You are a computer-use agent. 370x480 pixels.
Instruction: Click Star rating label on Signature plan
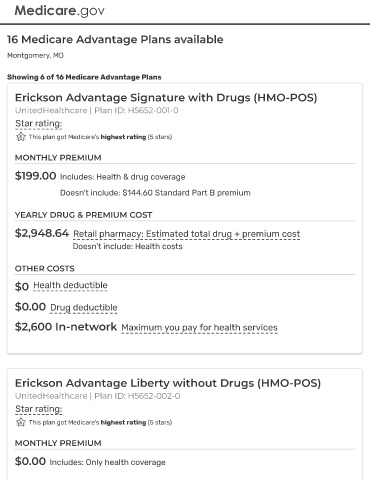(39, 124)
